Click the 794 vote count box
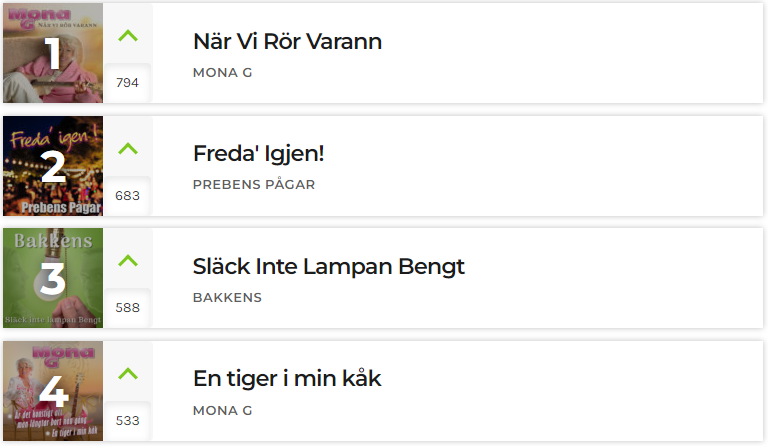768x446 pixels. pos(127,83)
